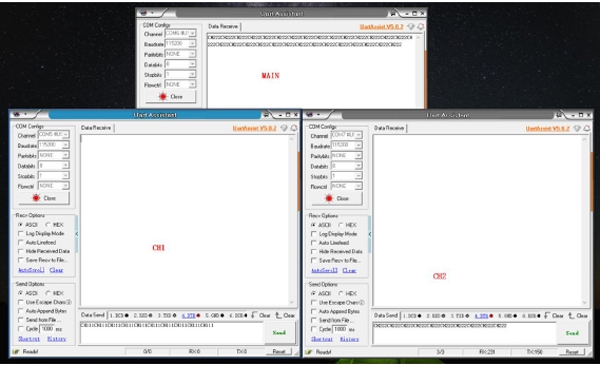Enable Log Display Mode in CH1 window
This screenshot has width=600, height=365.
(41, 233)
